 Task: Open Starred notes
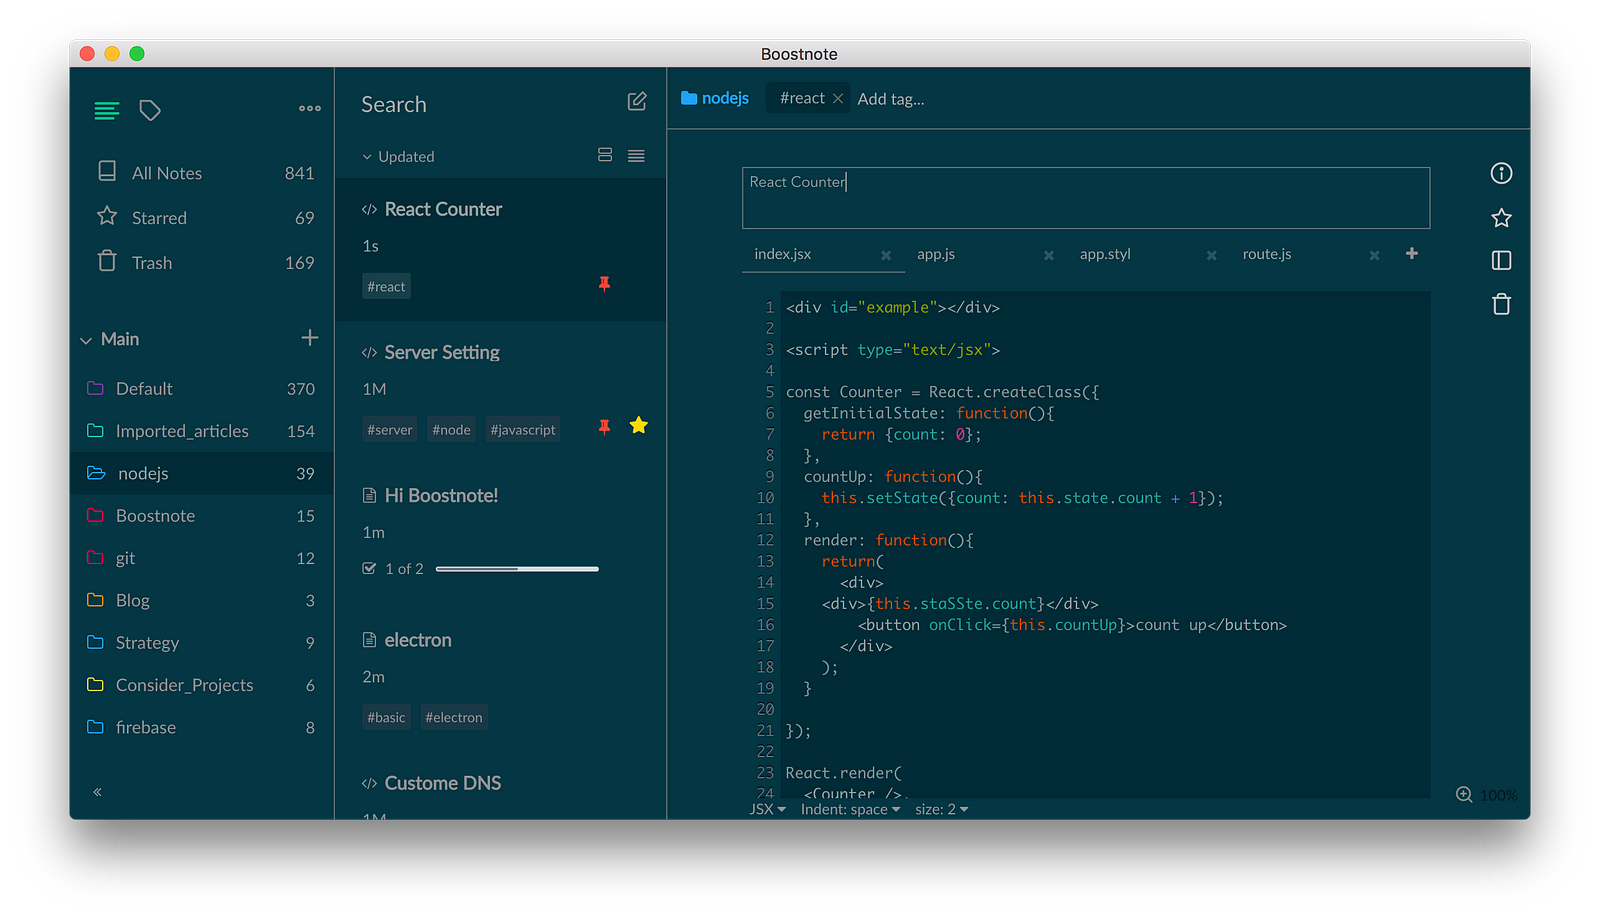tap(201, 218)
